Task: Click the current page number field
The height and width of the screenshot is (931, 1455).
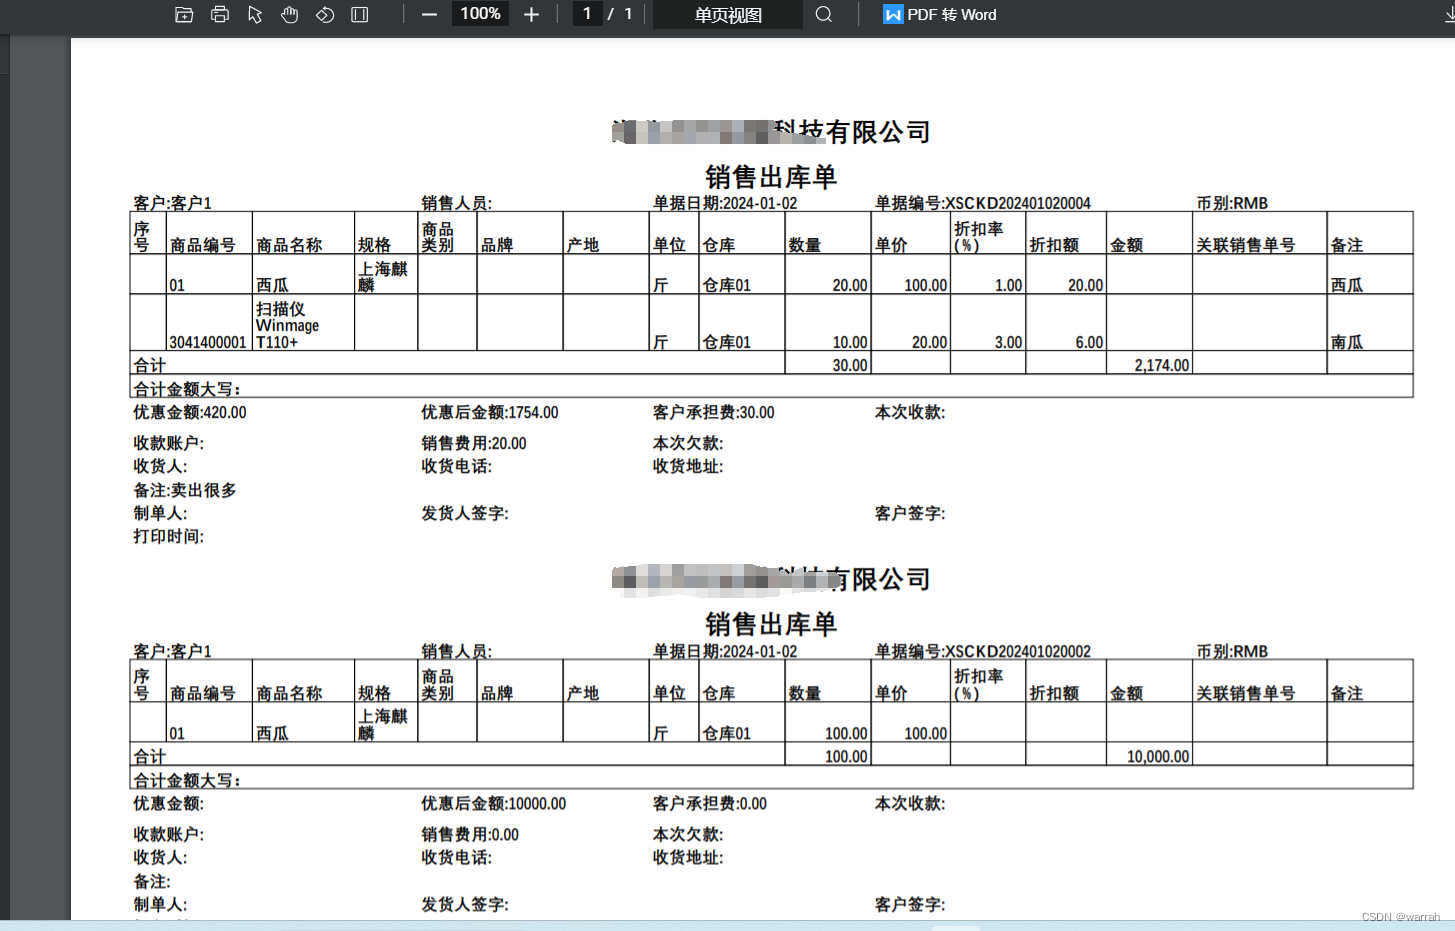Action: coord(587,14)
